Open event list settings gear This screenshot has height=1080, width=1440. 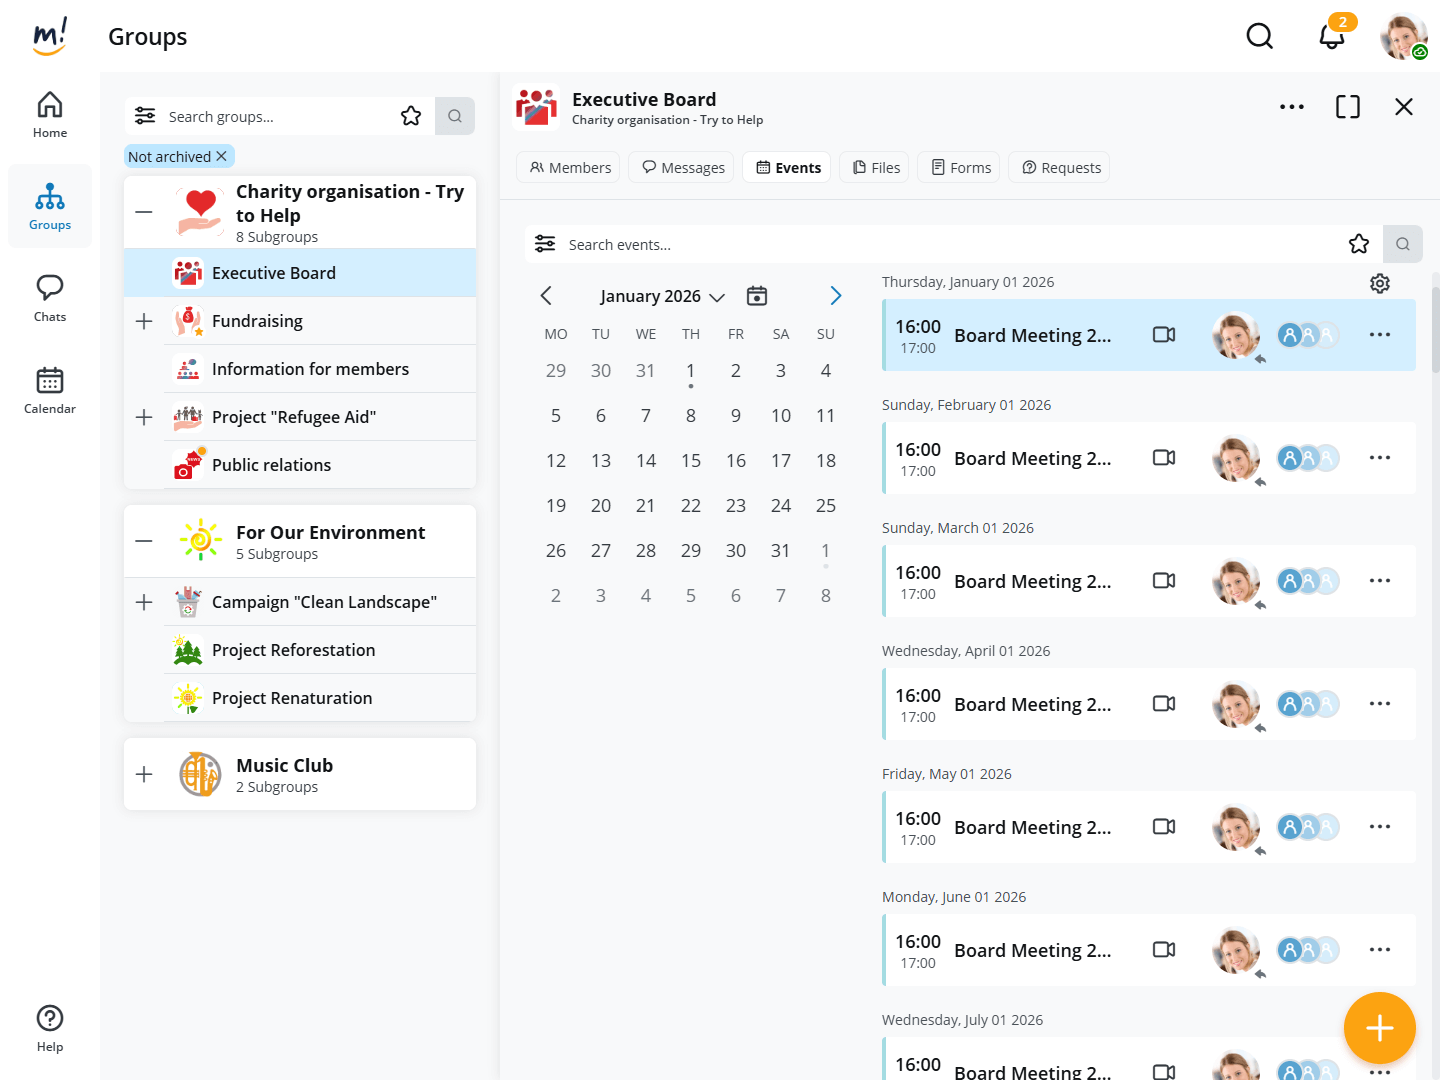pos(1379,284)
